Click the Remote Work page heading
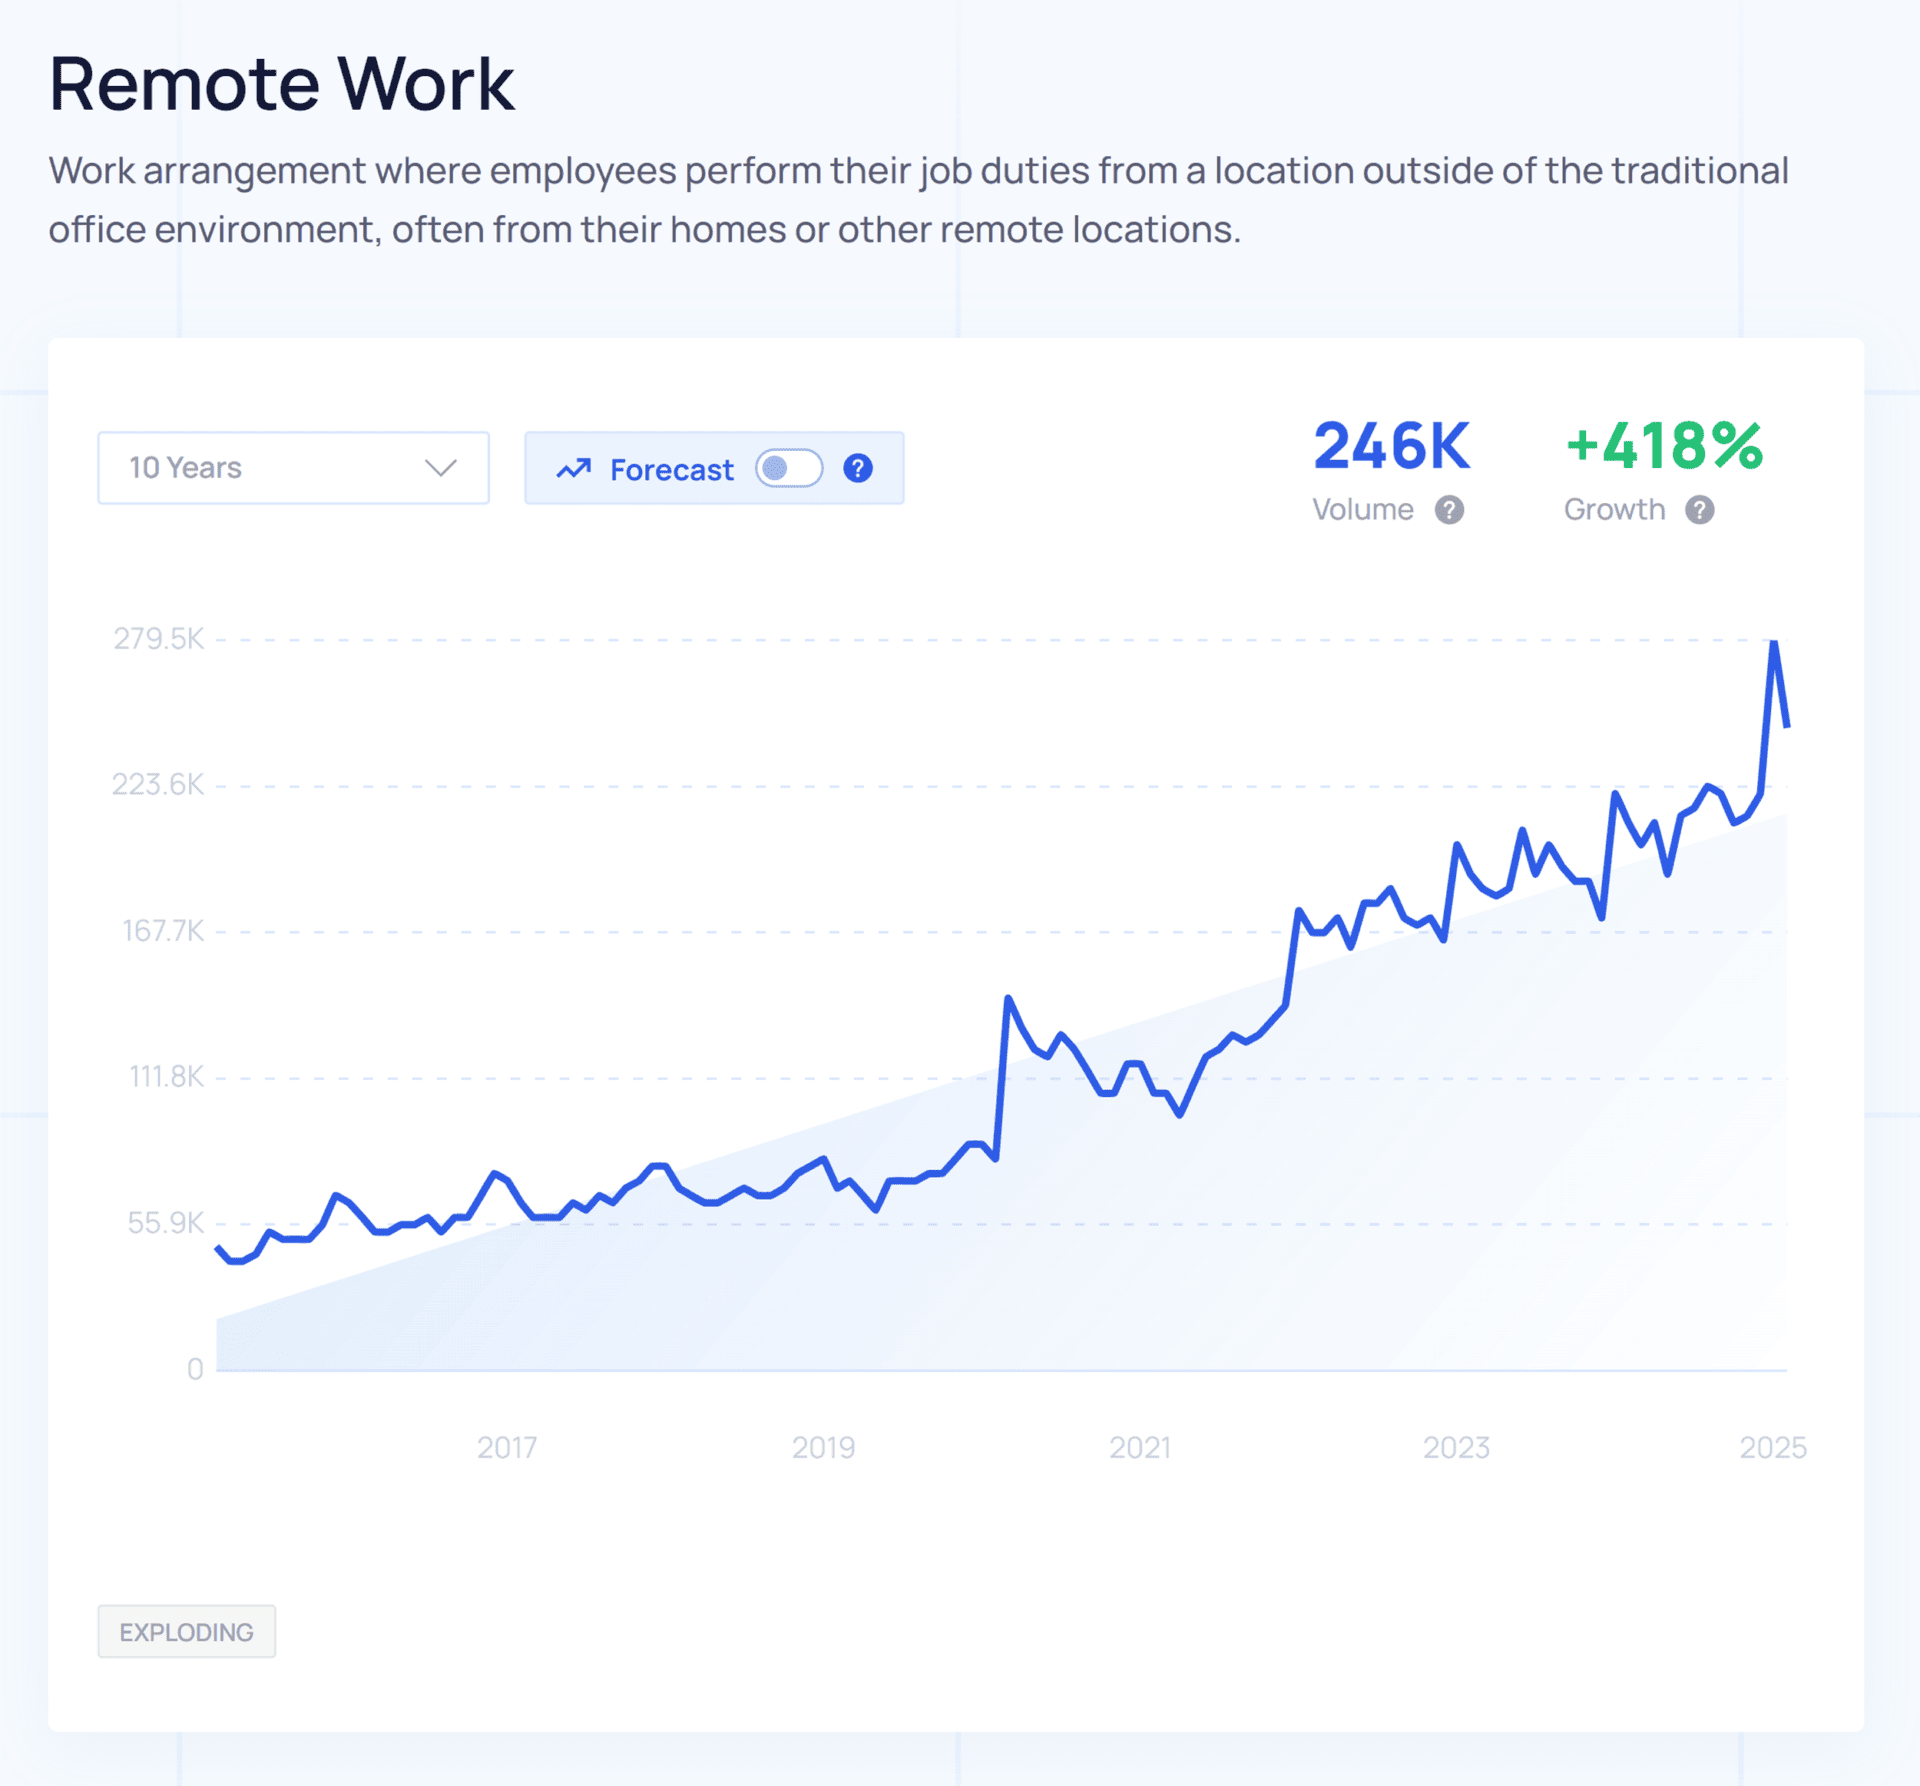 282,84
